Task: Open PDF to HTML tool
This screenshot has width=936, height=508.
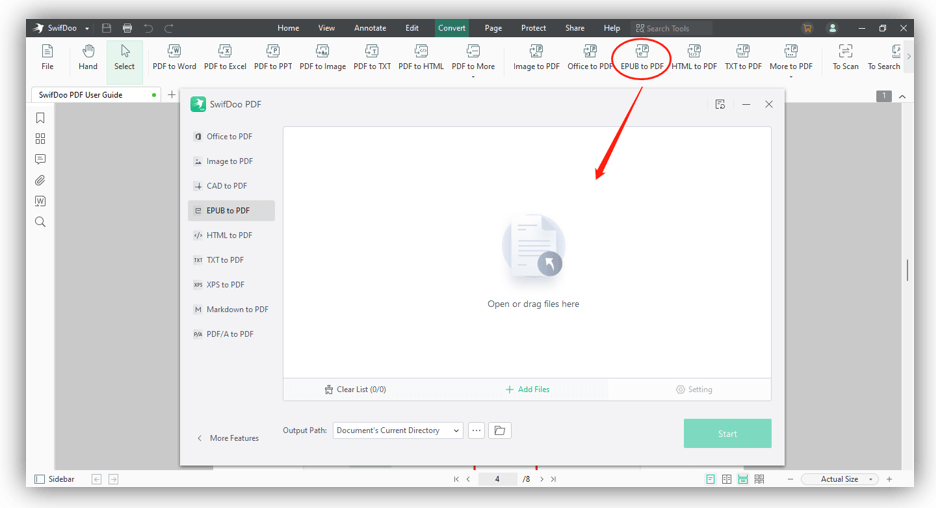Action: pos(421,57)
